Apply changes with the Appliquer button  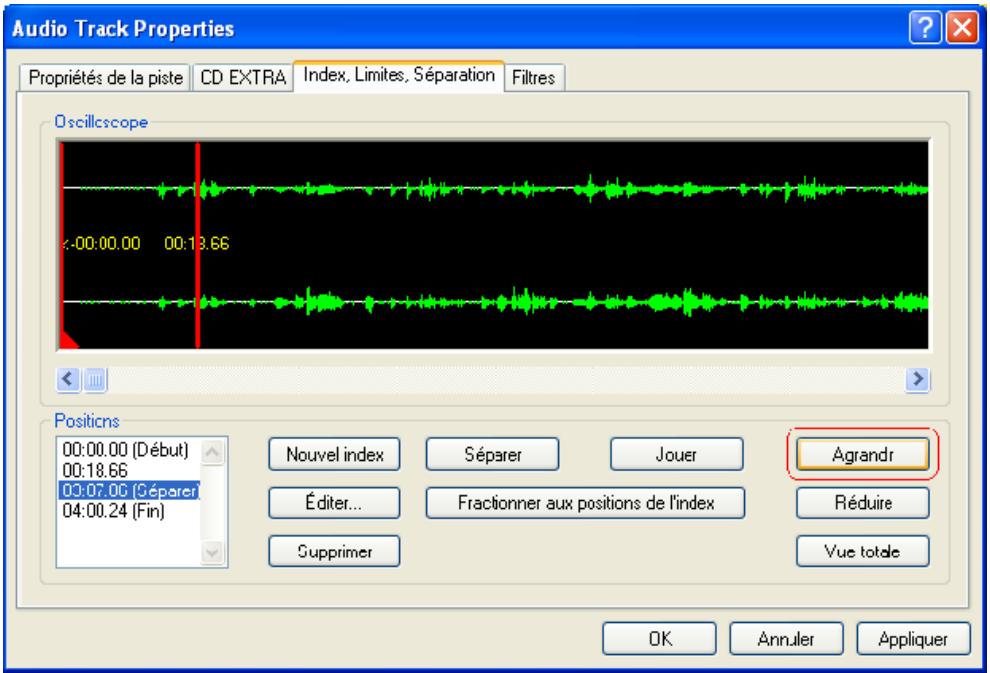913,639
